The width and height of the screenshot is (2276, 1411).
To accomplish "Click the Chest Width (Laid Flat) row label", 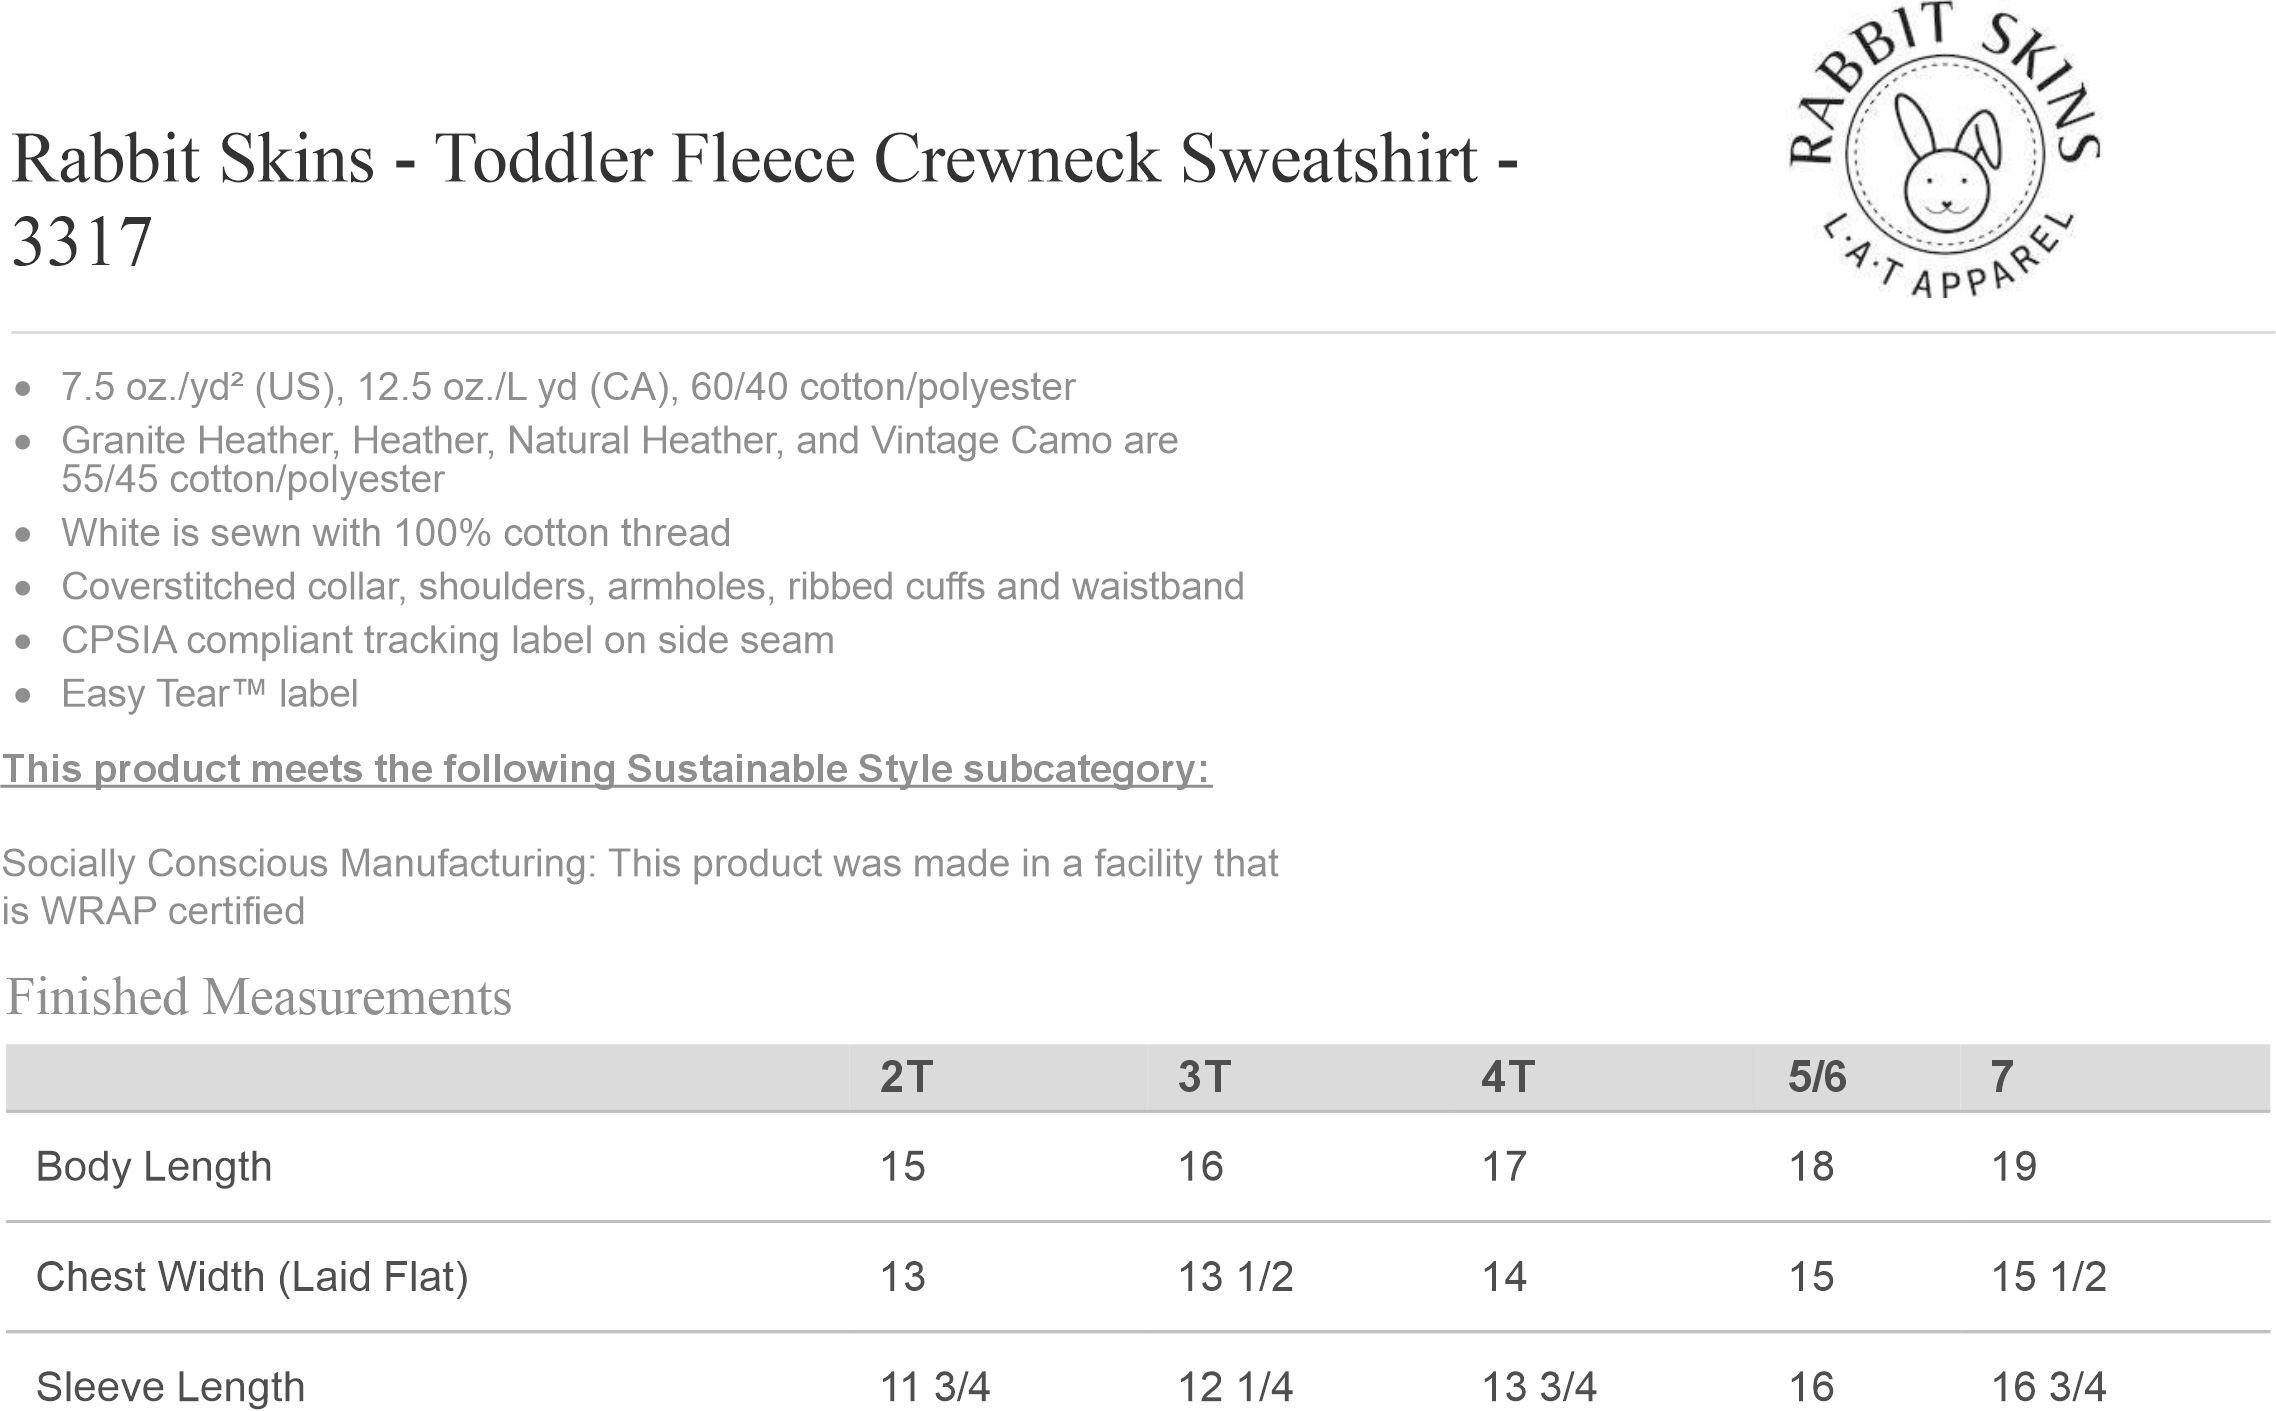I will tap(252, 1277).
